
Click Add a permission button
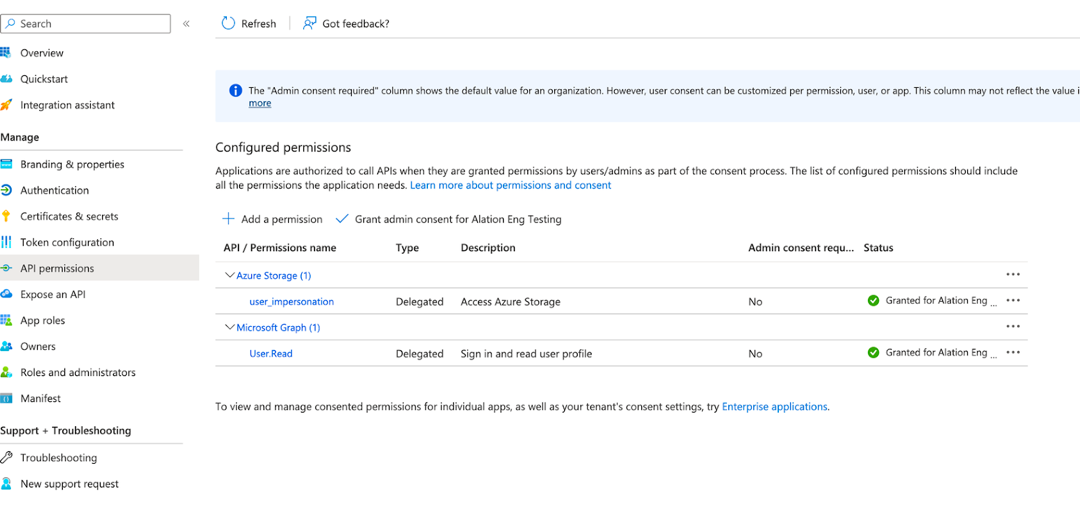(x=272, y=219)
